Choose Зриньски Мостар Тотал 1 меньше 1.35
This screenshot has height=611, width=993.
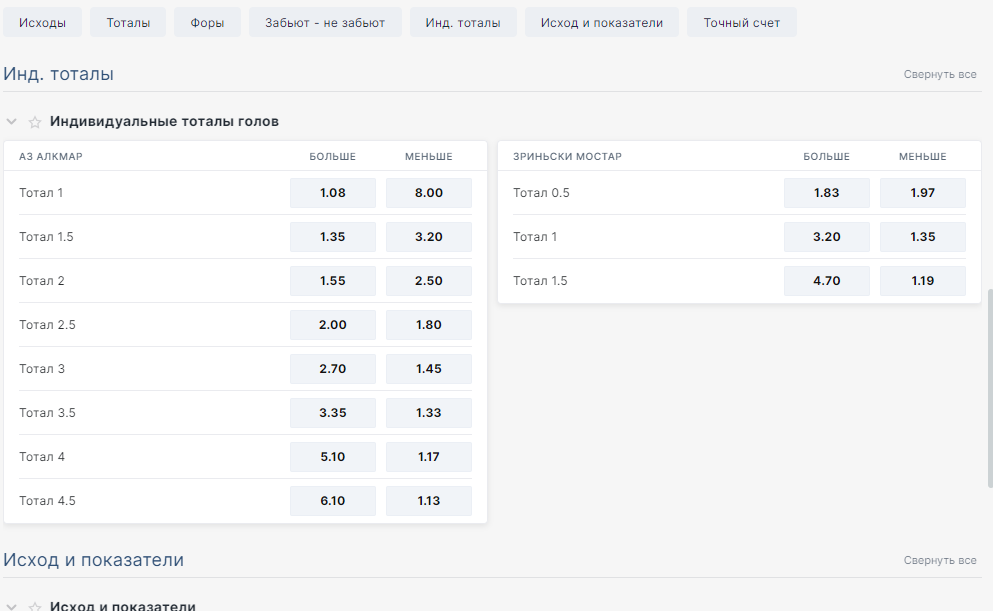[x=923, y=237]
